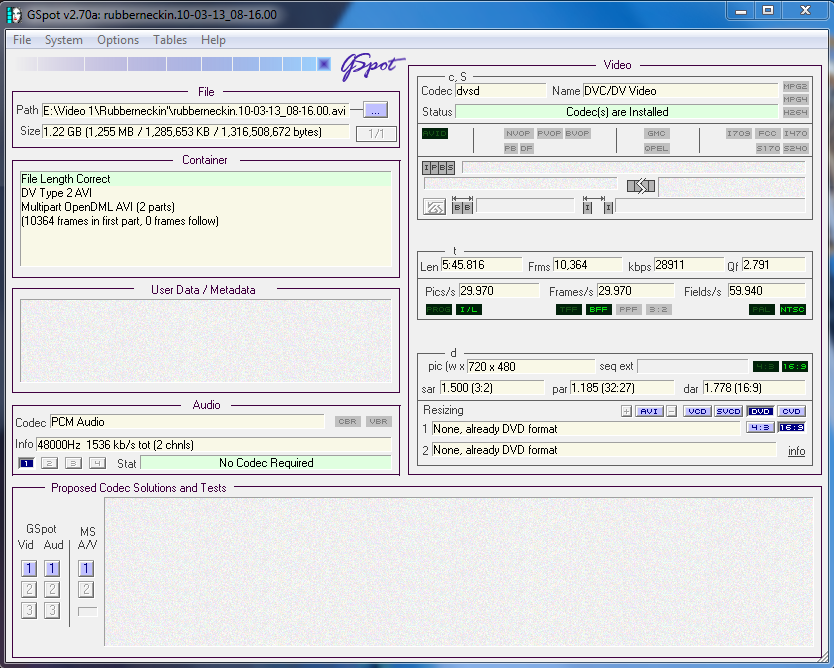This screenshot has height=668, width=834.
Task: Click the IPBS frame type indicator
Action: click(438, 168)
